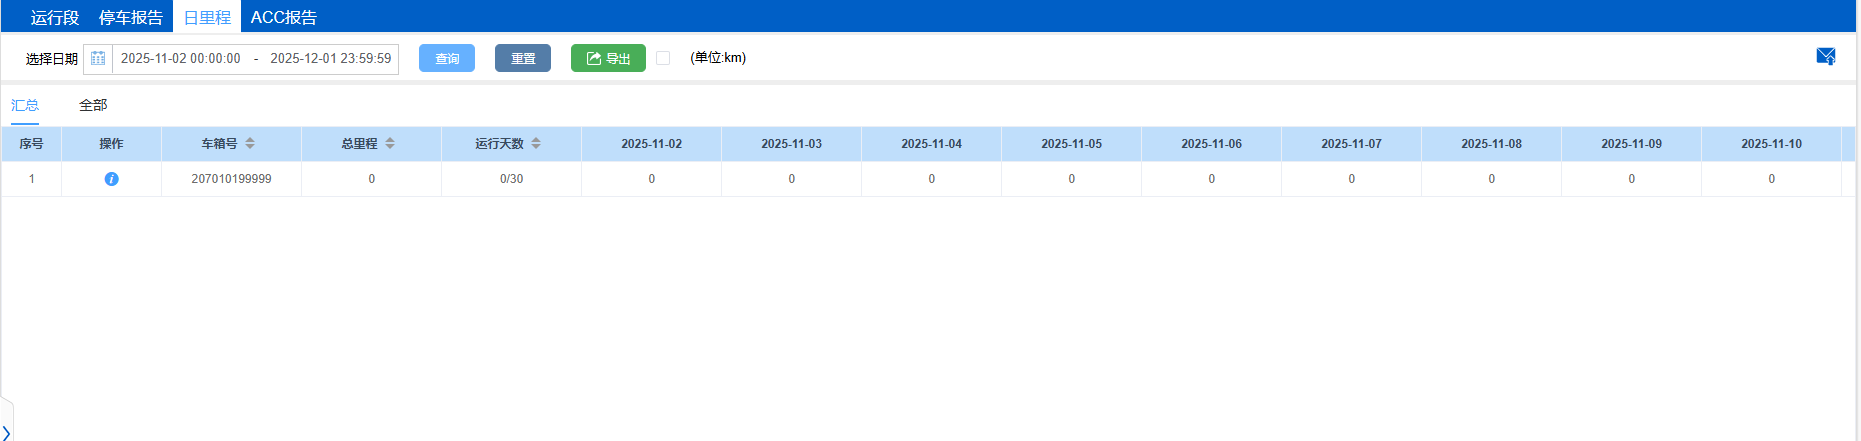Click the 重置 button
The image size is (1861, 441).
[523, 58]
